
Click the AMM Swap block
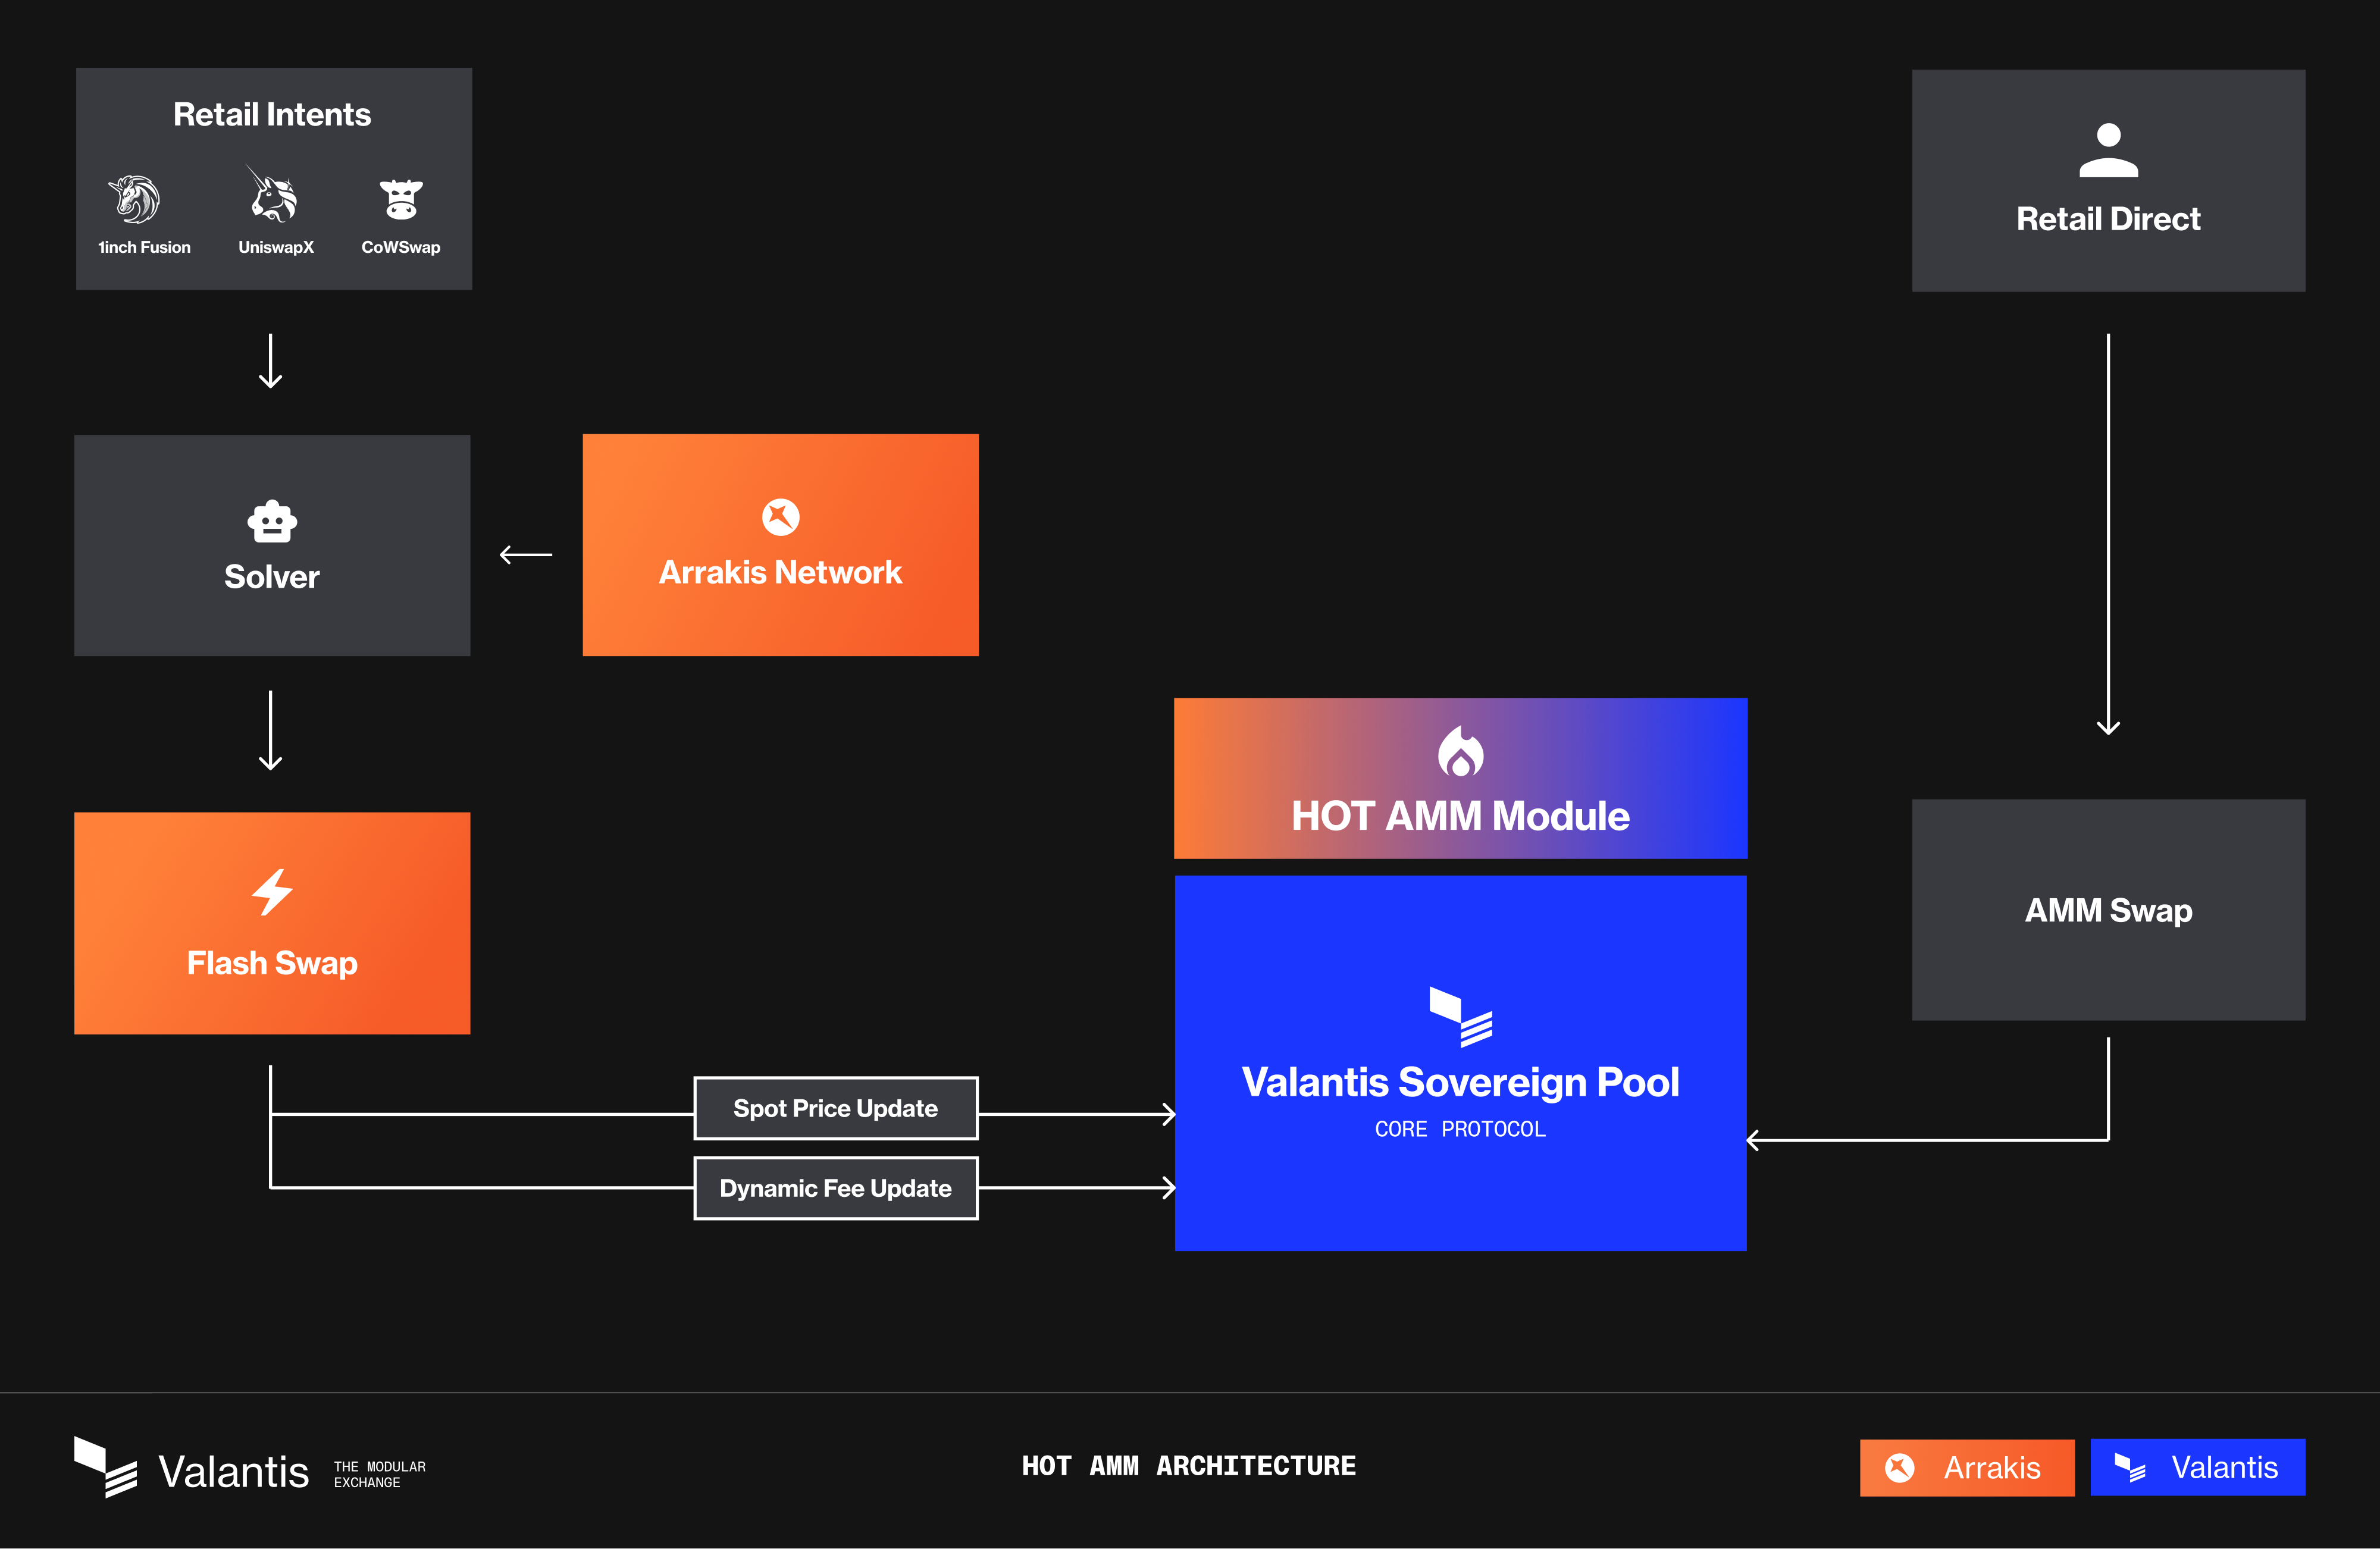tap(2108, 909)
